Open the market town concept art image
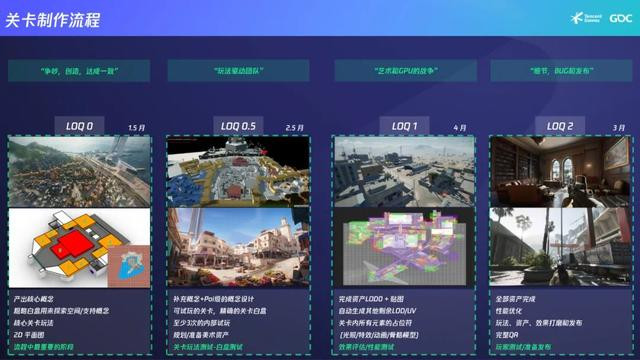Viewport: 640px width, 360px height. (x=238, y=247)
